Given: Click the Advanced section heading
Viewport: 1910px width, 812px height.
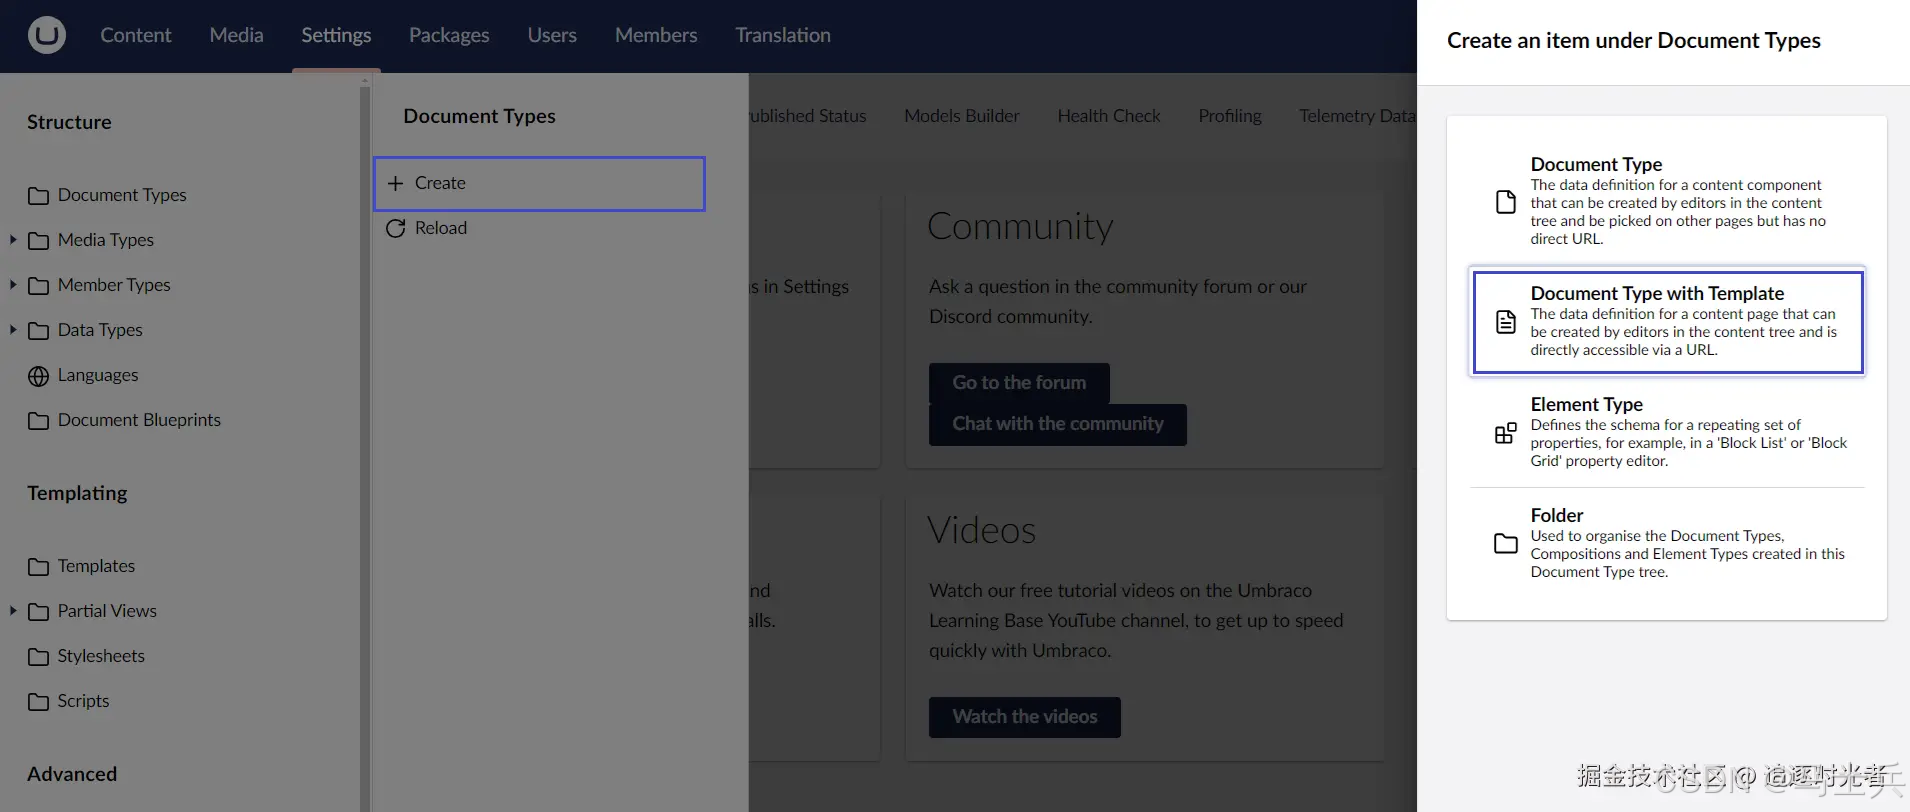Looking at the screenshot, I should point(72,774).
